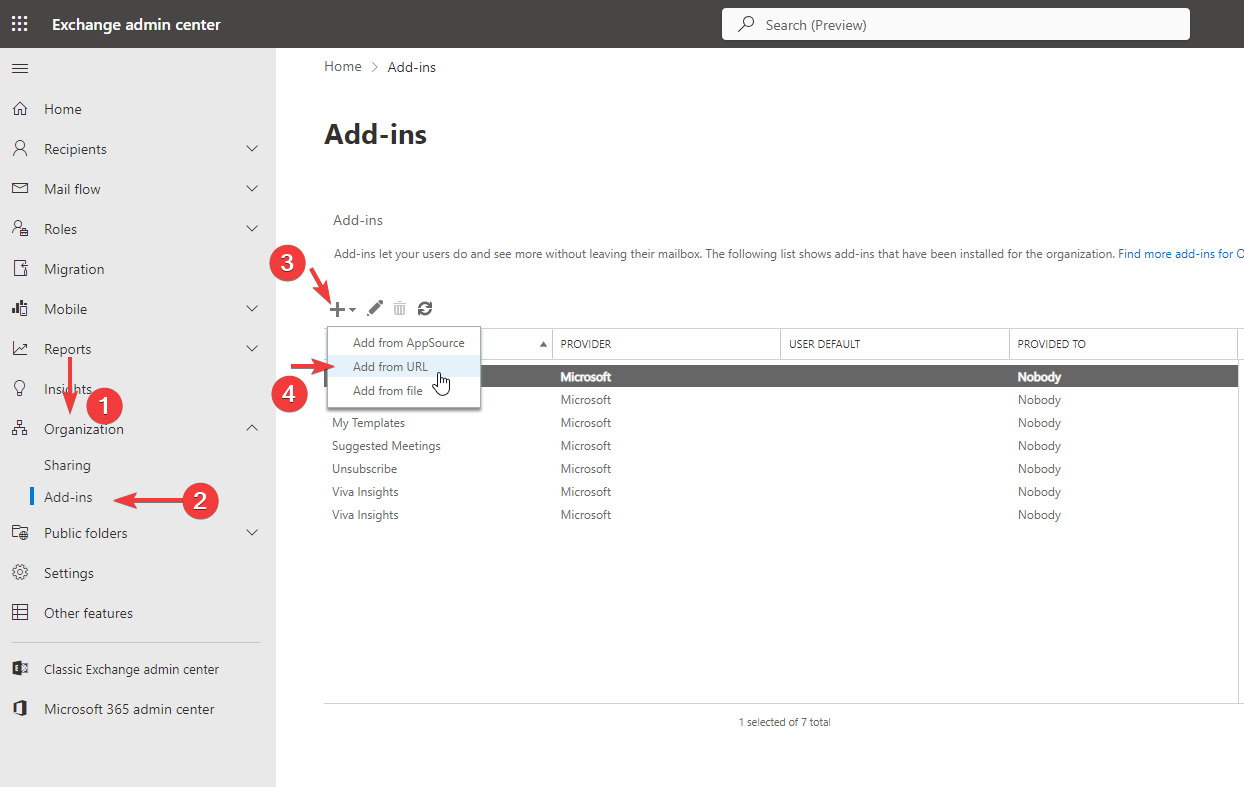Click the Search (Preview) box
1244x787 pixels.
pos(955,25)
